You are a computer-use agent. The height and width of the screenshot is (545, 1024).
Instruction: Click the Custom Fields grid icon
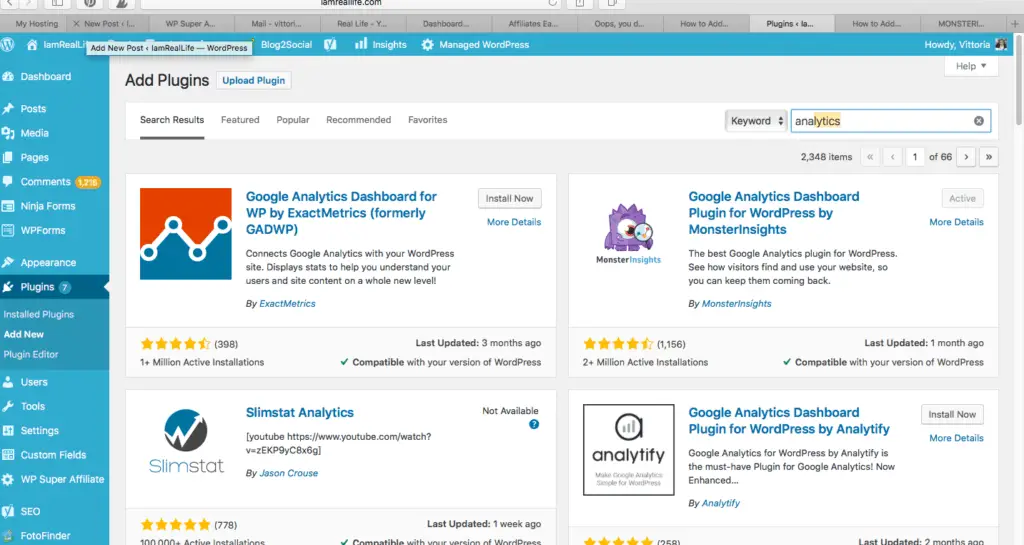point(8,455)
